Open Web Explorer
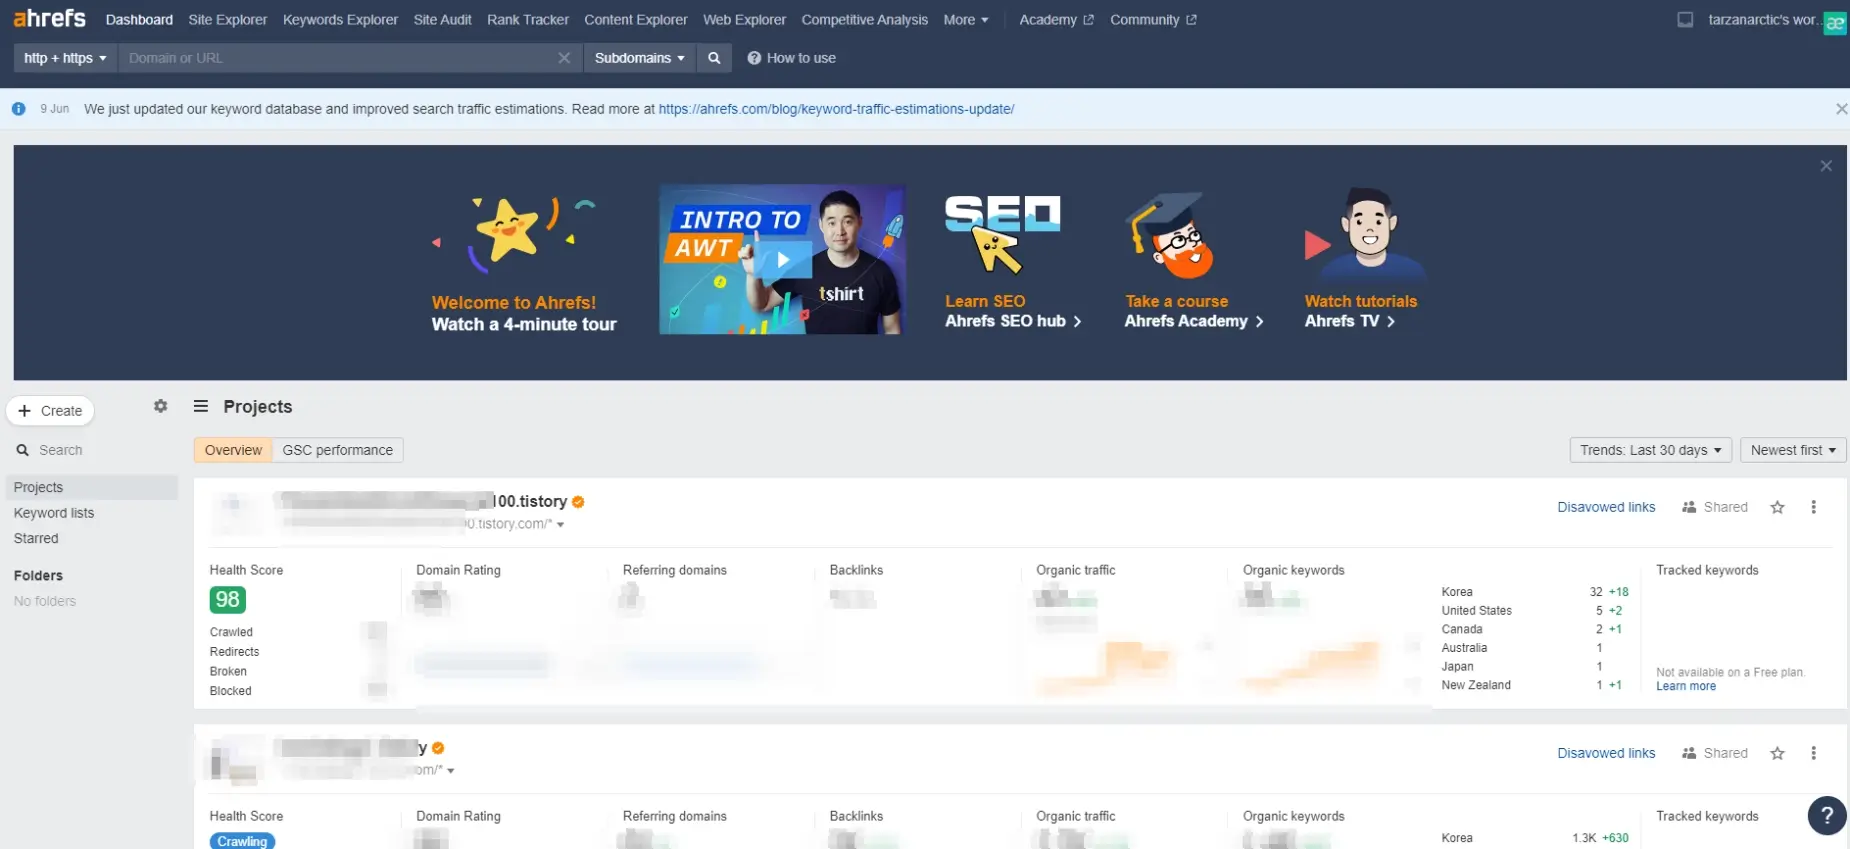1850x849 pixels. coord(744,20)
